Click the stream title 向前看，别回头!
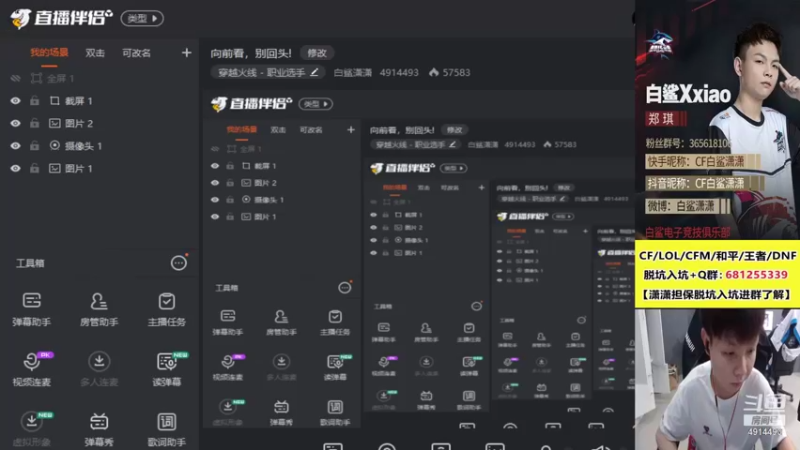 tap(251, 53)
